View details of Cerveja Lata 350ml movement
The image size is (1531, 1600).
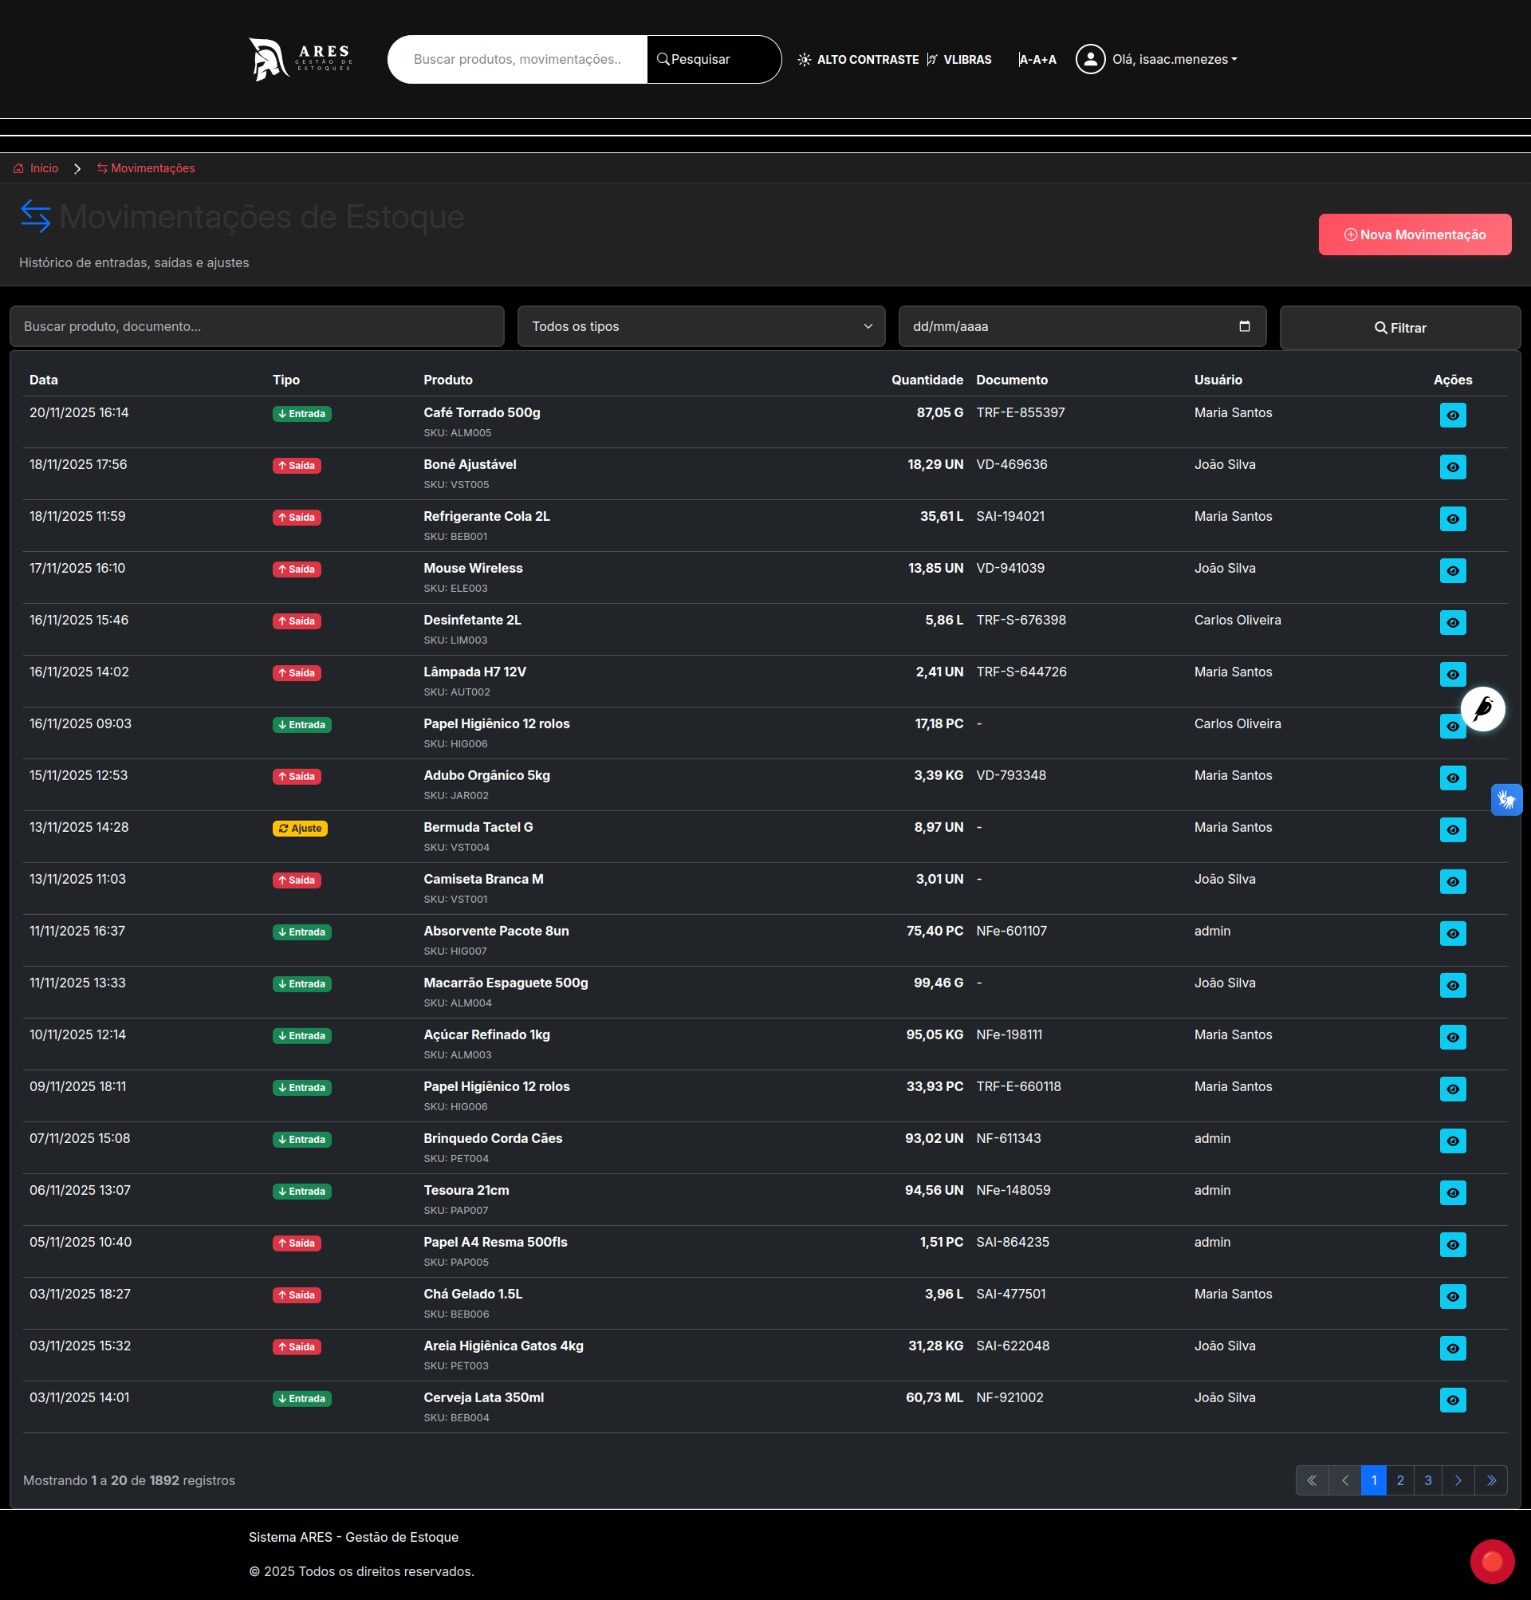[x=1453, y=1401]
